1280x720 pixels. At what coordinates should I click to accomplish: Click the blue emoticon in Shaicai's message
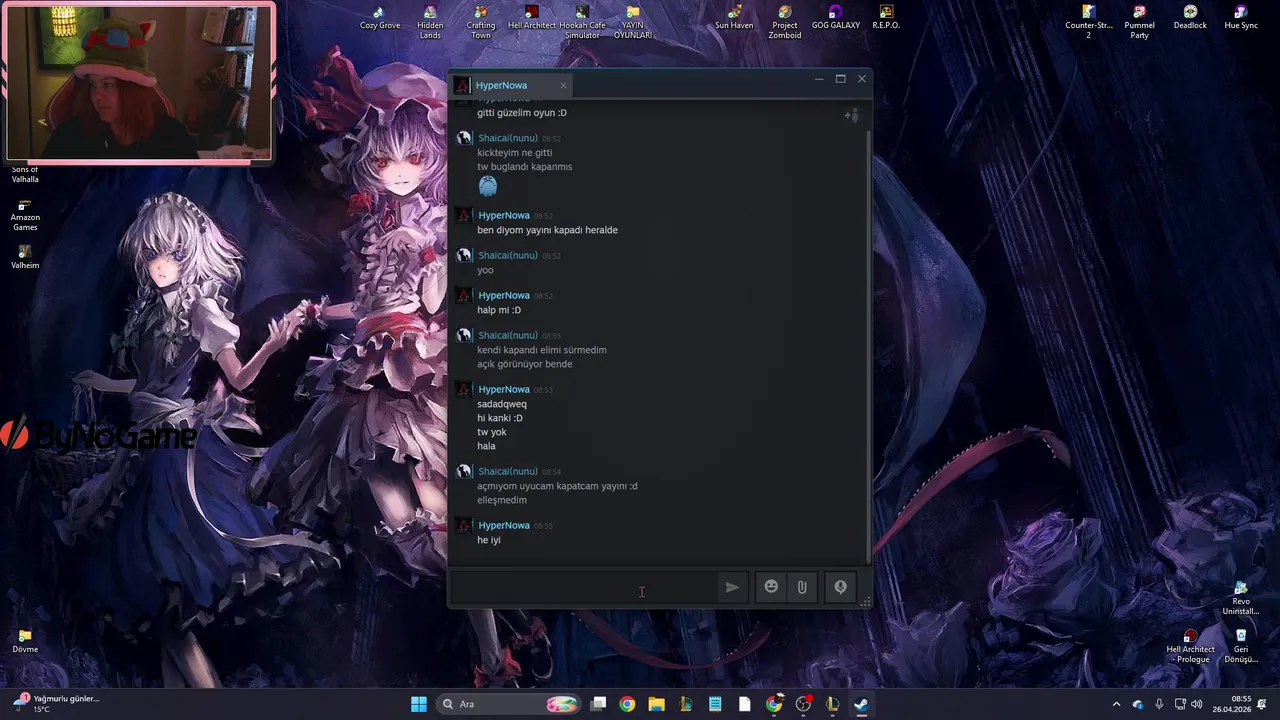click(488, 186)
